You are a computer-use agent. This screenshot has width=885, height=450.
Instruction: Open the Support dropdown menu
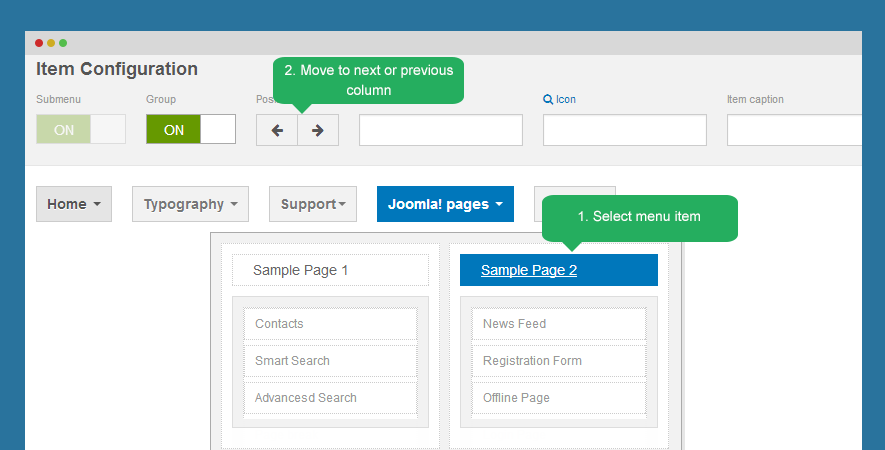pyautogui.click(x=313, y=204)
